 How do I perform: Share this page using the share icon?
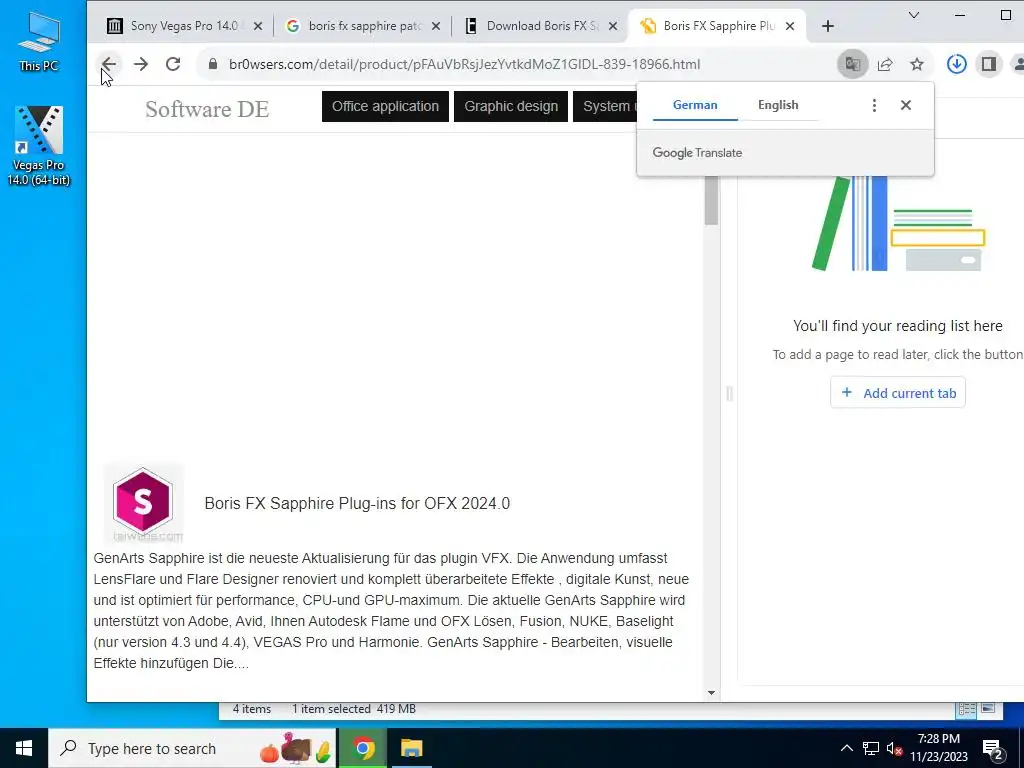[885, 64]
